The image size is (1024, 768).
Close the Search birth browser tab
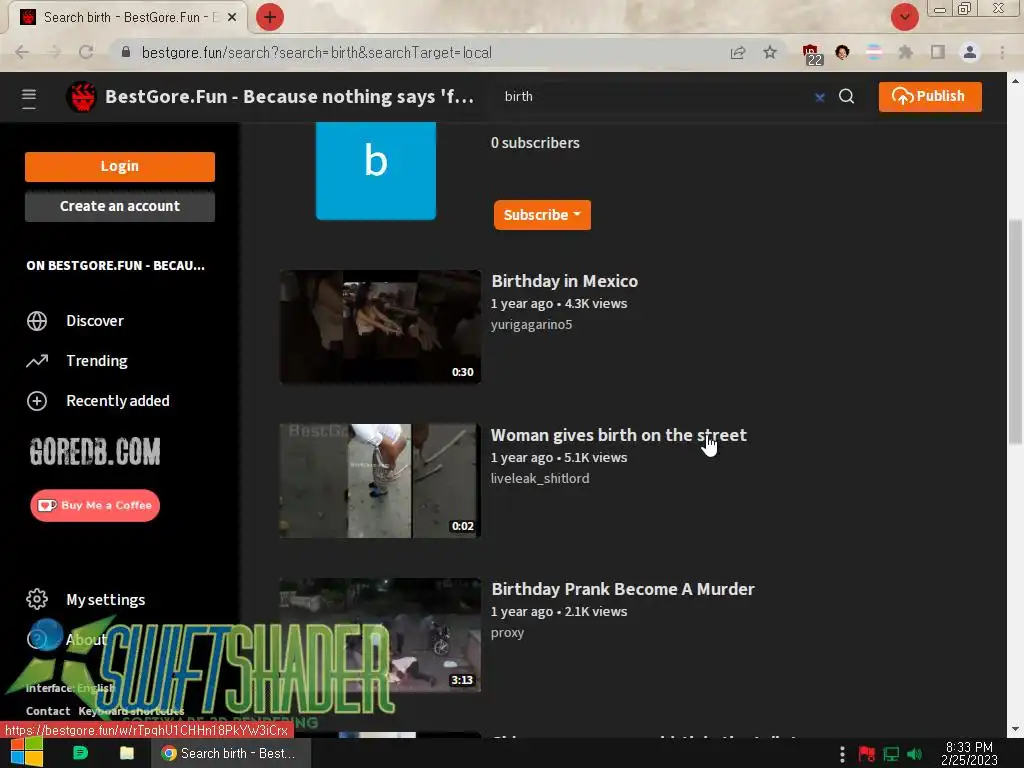pyautogui.click(x=231, y=18)
